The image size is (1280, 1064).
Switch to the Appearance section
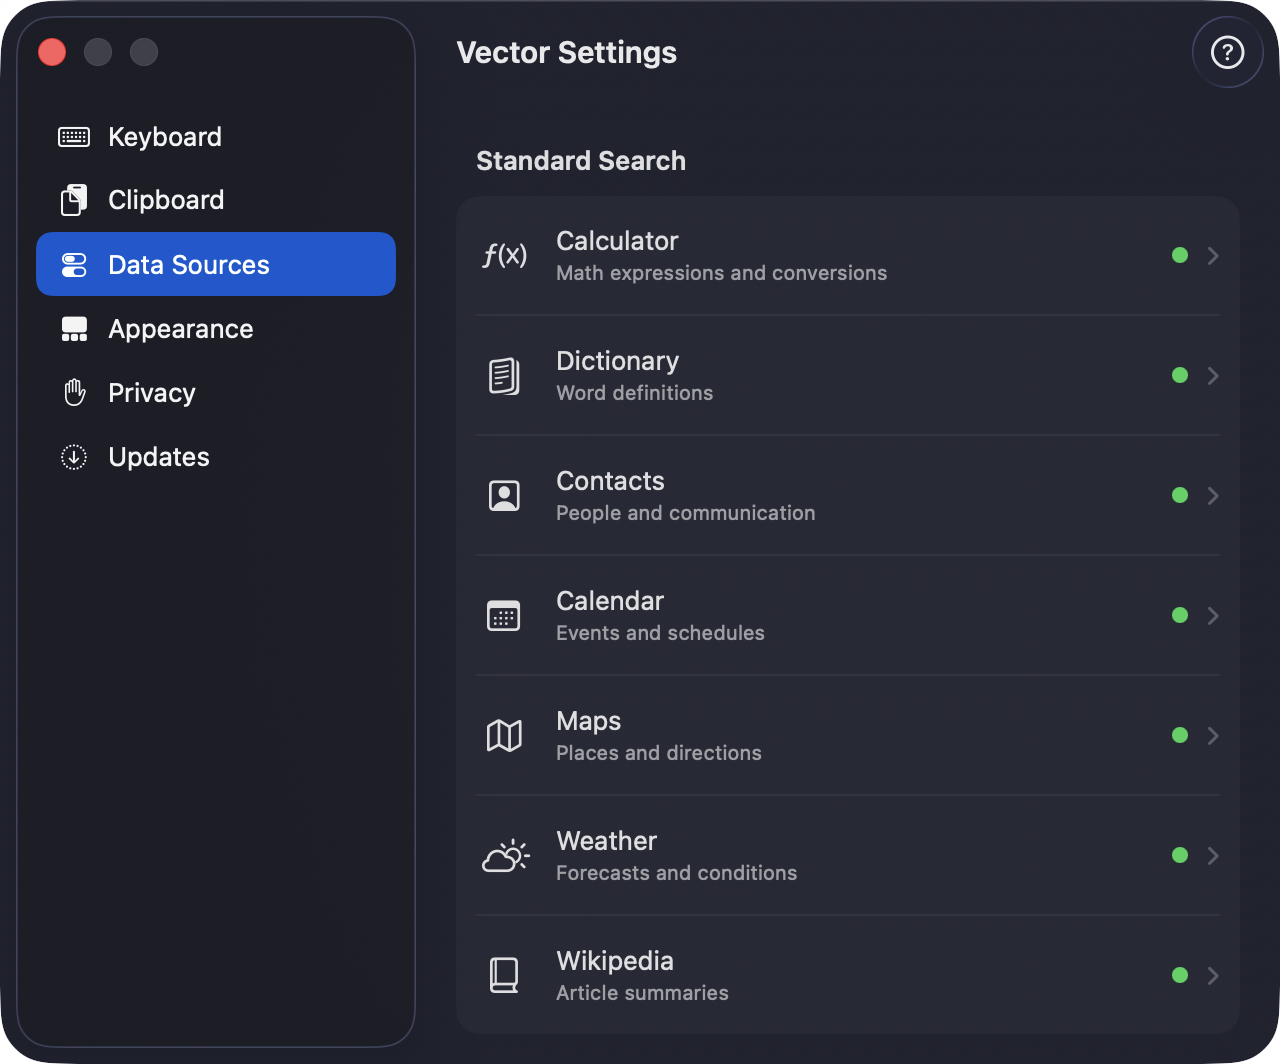pos(180,329)
